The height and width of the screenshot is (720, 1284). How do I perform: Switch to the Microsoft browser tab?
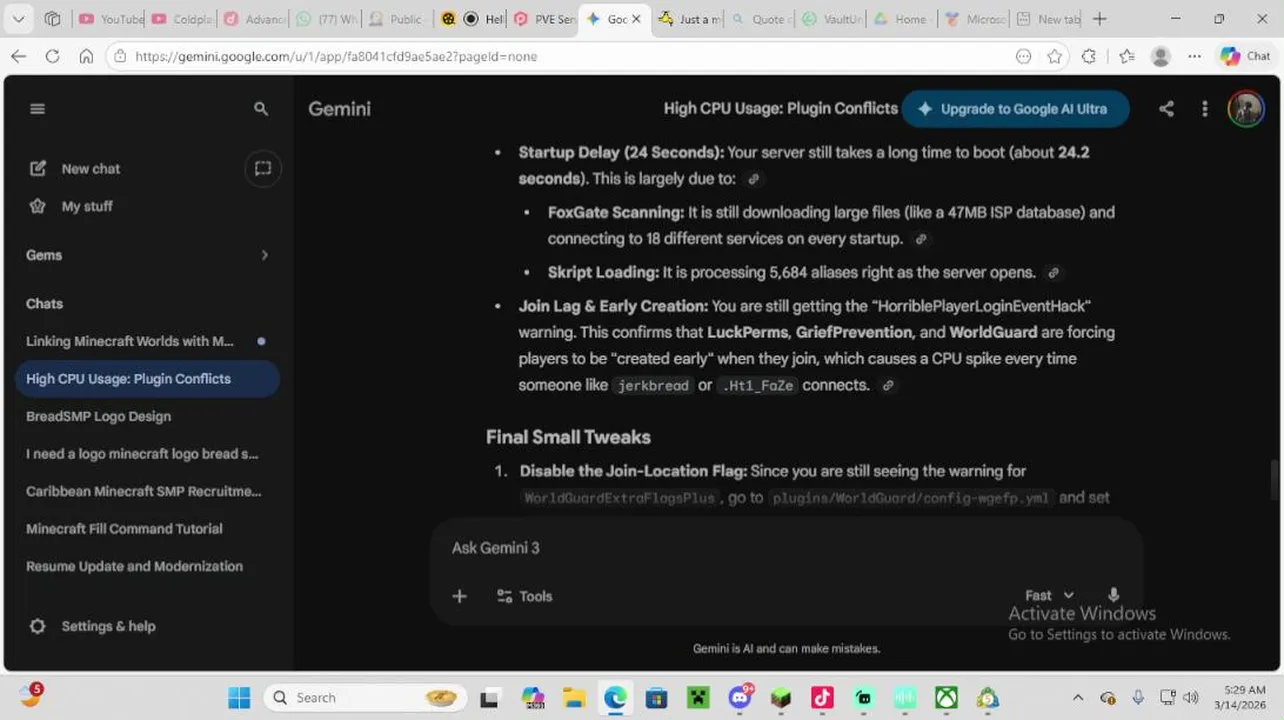click(974, 19)
